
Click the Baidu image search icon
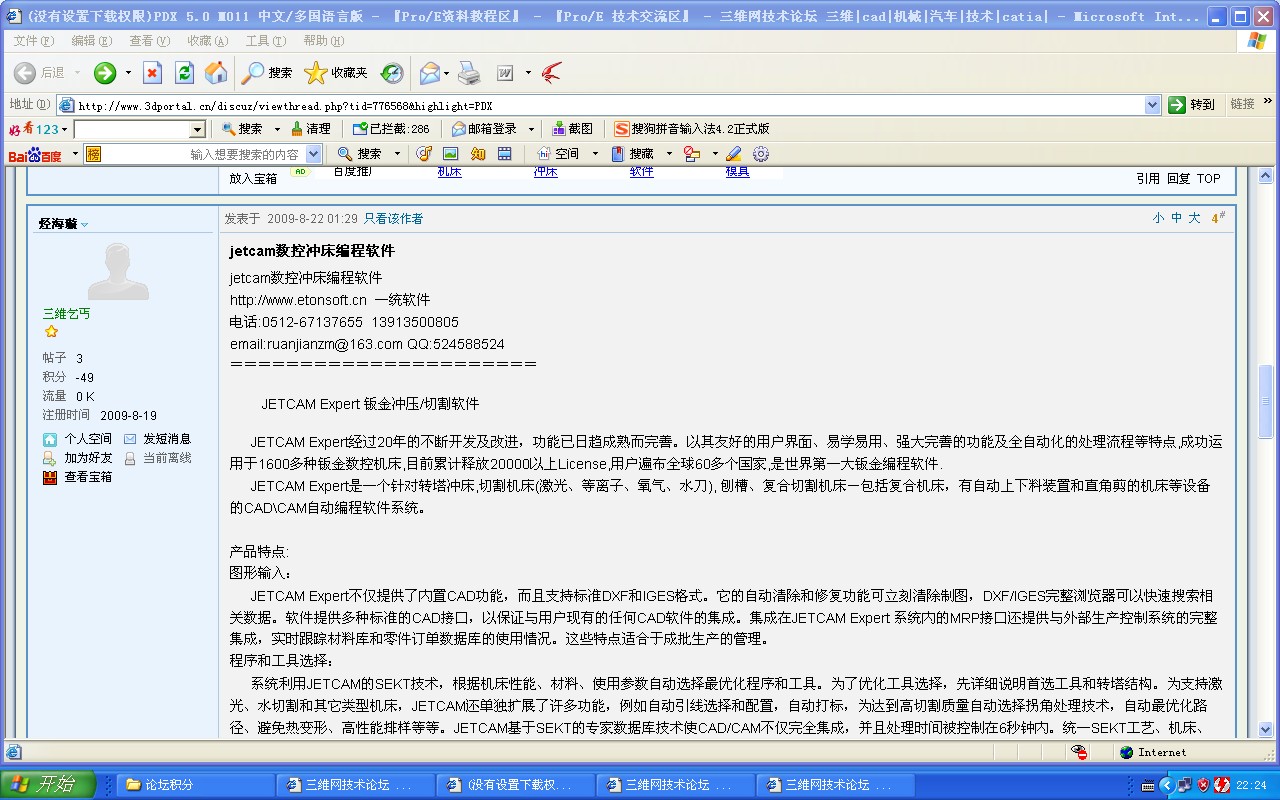451,154
